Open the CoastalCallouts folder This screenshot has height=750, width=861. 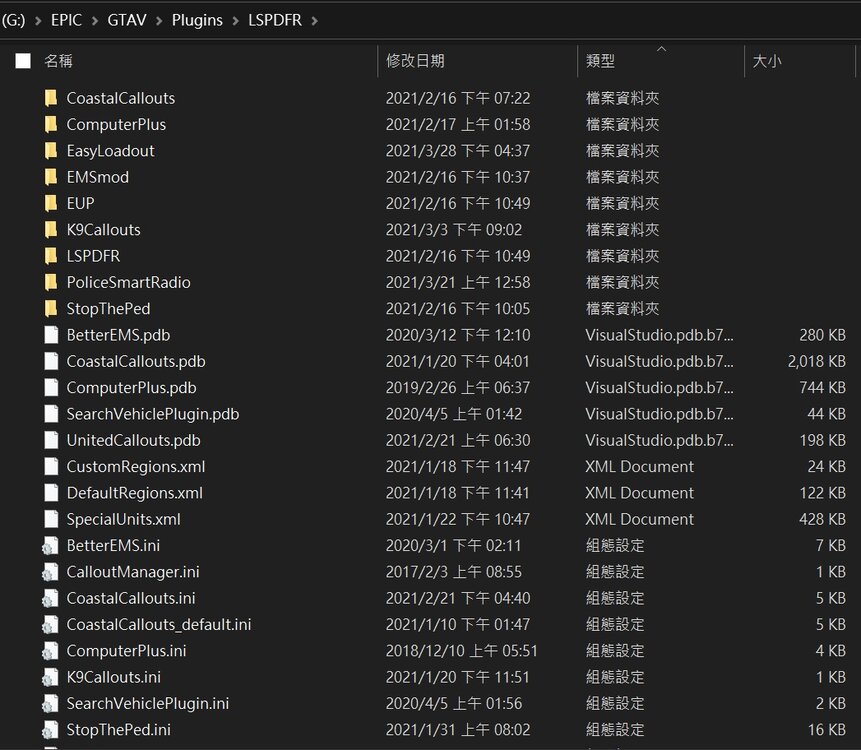click(120, 98)
